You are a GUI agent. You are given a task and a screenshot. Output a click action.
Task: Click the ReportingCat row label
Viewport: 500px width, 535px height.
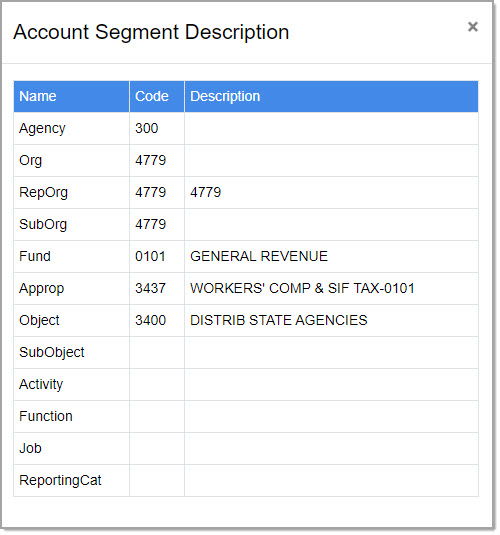tap(60, 481)
